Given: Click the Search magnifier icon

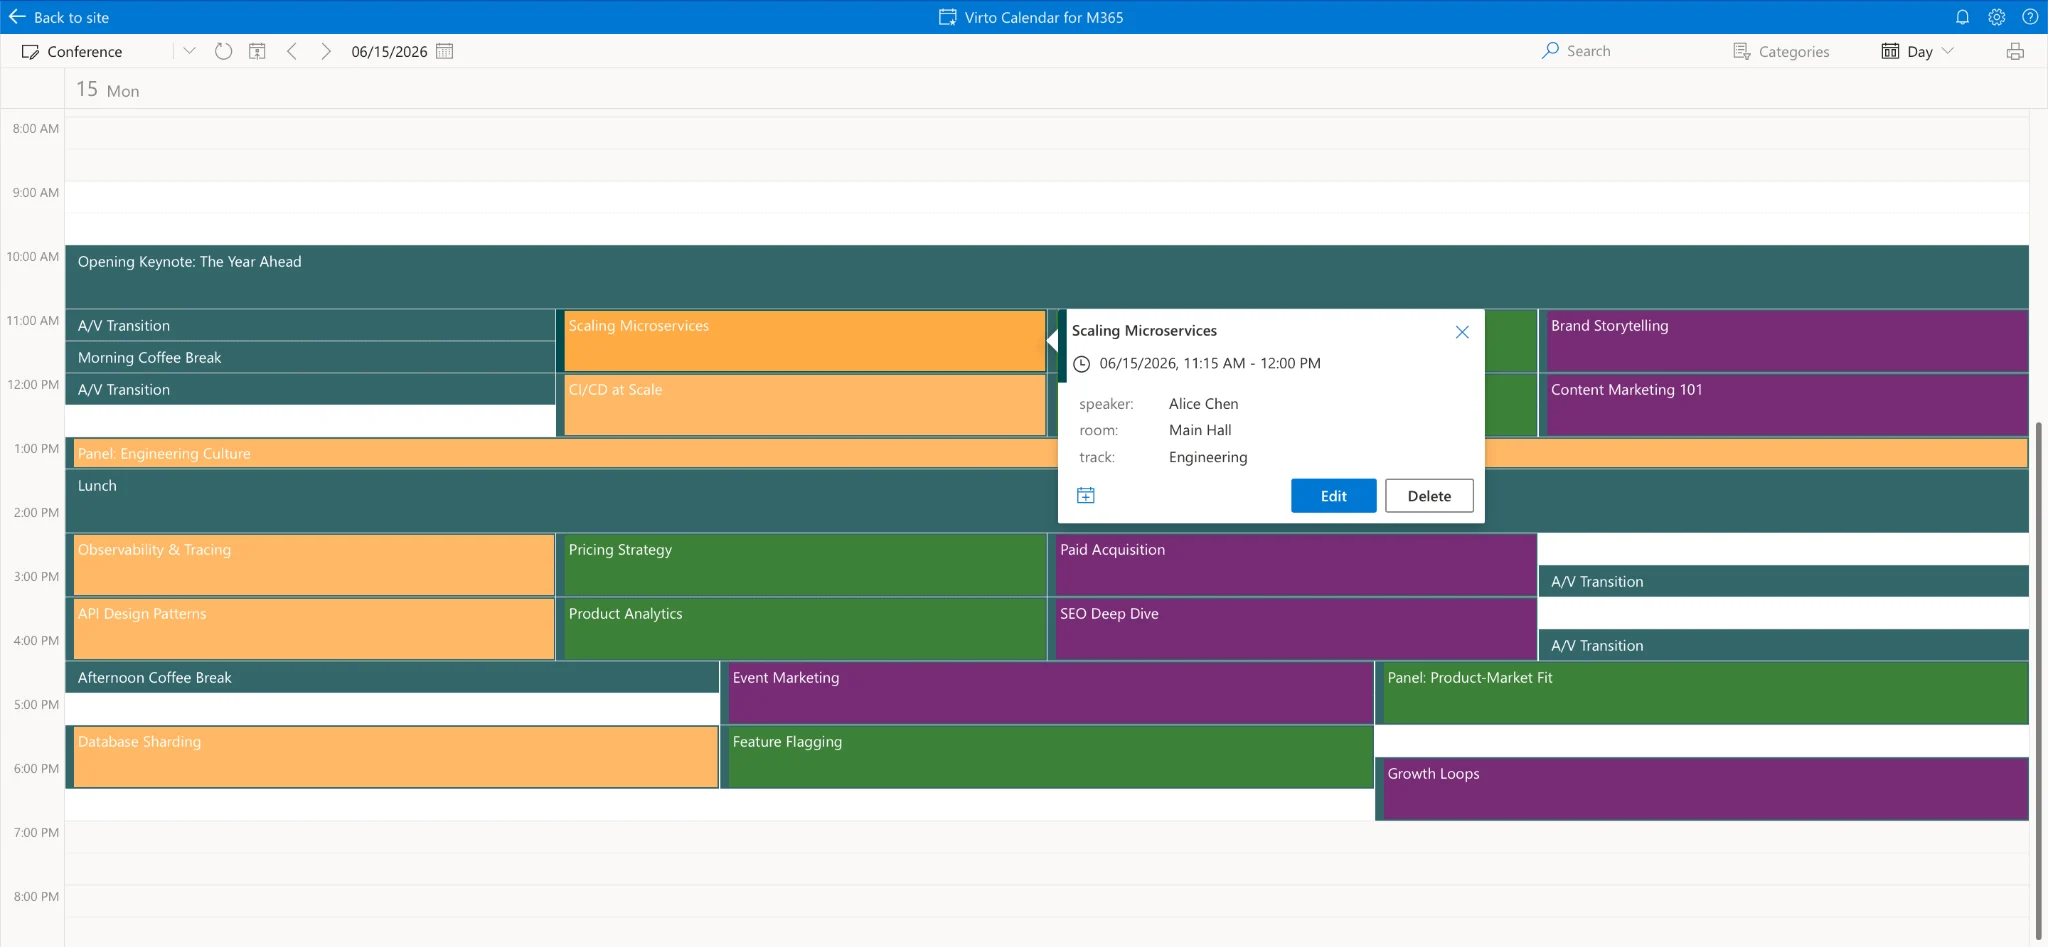Looking at the screenshot, I should point(1550,50).
